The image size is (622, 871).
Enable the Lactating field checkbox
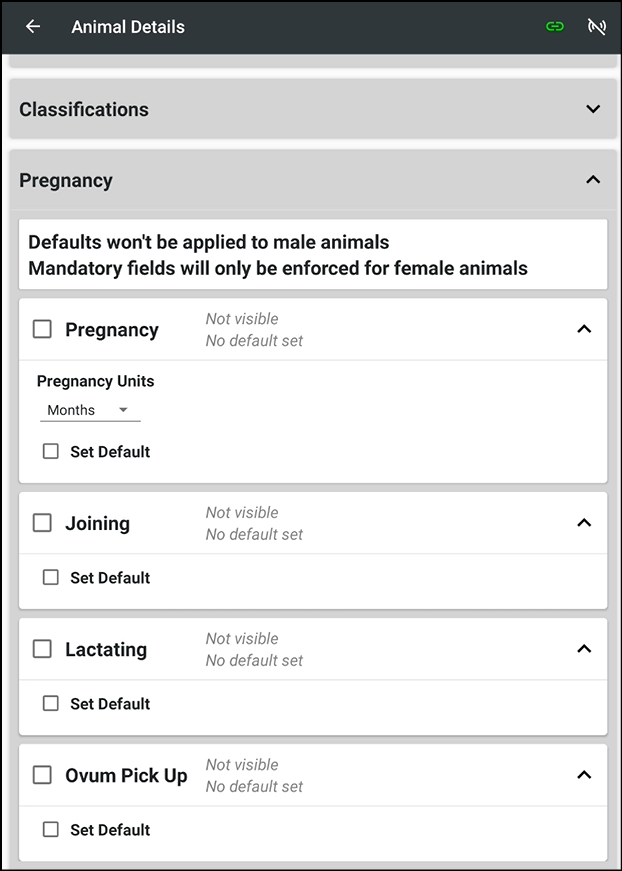click(42, 648)
